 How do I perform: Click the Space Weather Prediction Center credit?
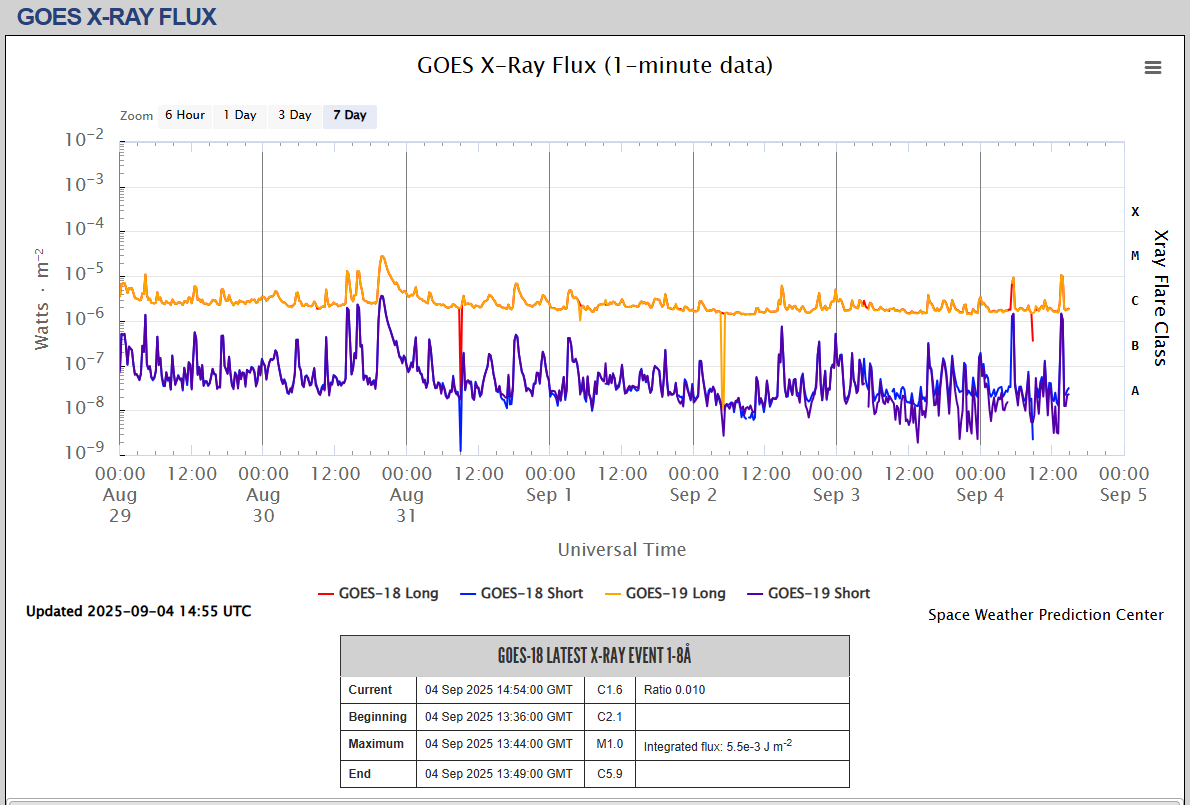tap(1045, 615)
